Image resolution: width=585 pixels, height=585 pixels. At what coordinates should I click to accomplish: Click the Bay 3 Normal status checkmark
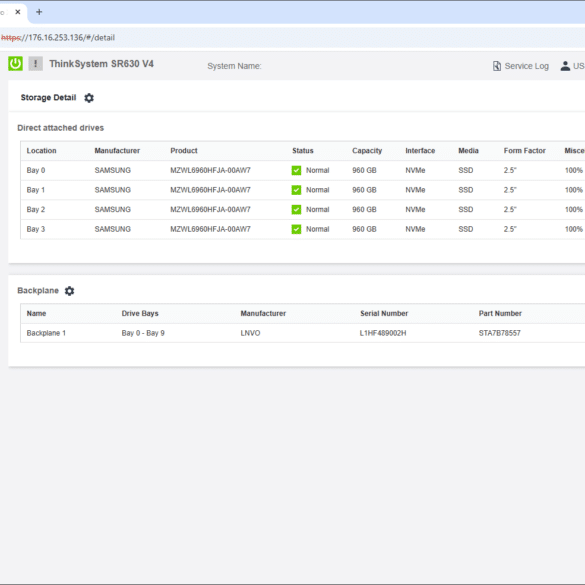(296, 229)
